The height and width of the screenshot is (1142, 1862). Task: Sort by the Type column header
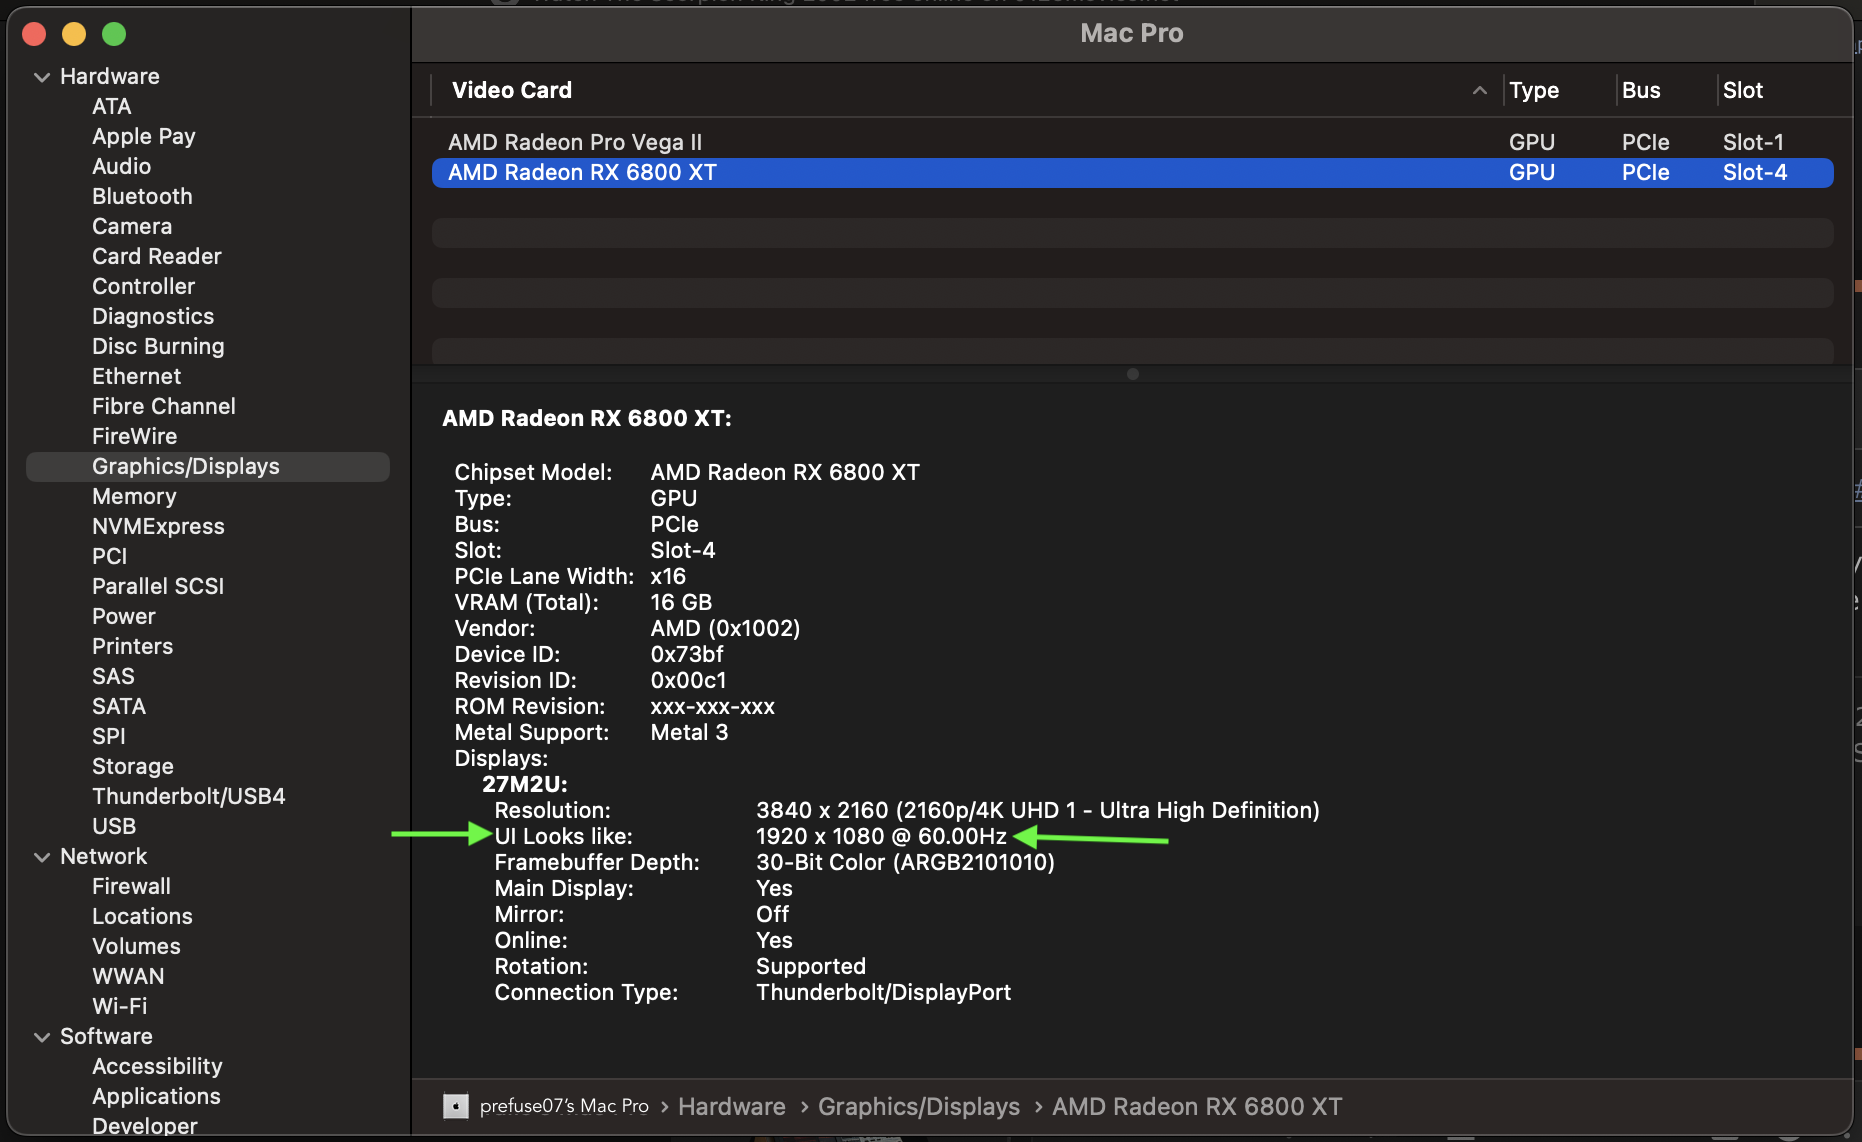click(x=1534, y=91)
